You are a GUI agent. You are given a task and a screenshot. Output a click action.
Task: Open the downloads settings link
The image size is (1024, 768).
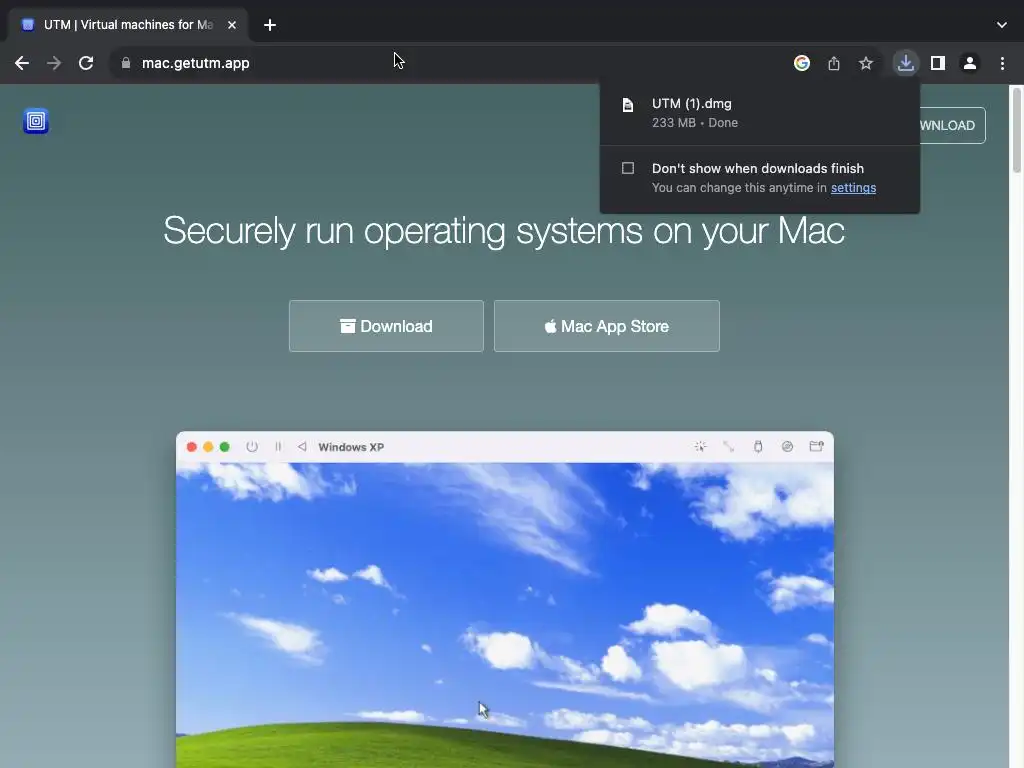click(854, 188)
